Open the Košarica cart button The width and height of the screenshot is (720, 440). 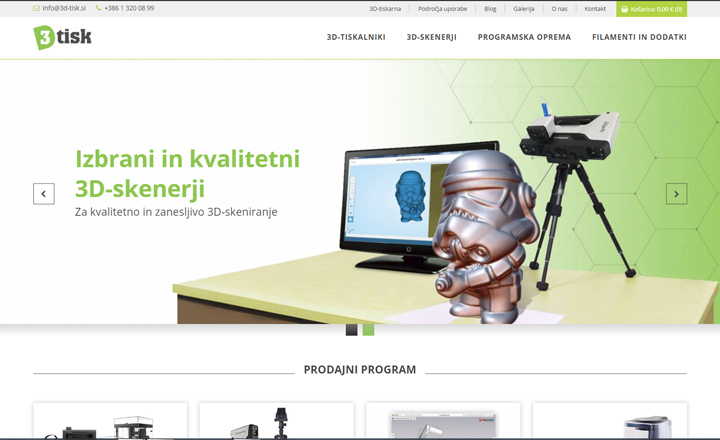[652, 9]
